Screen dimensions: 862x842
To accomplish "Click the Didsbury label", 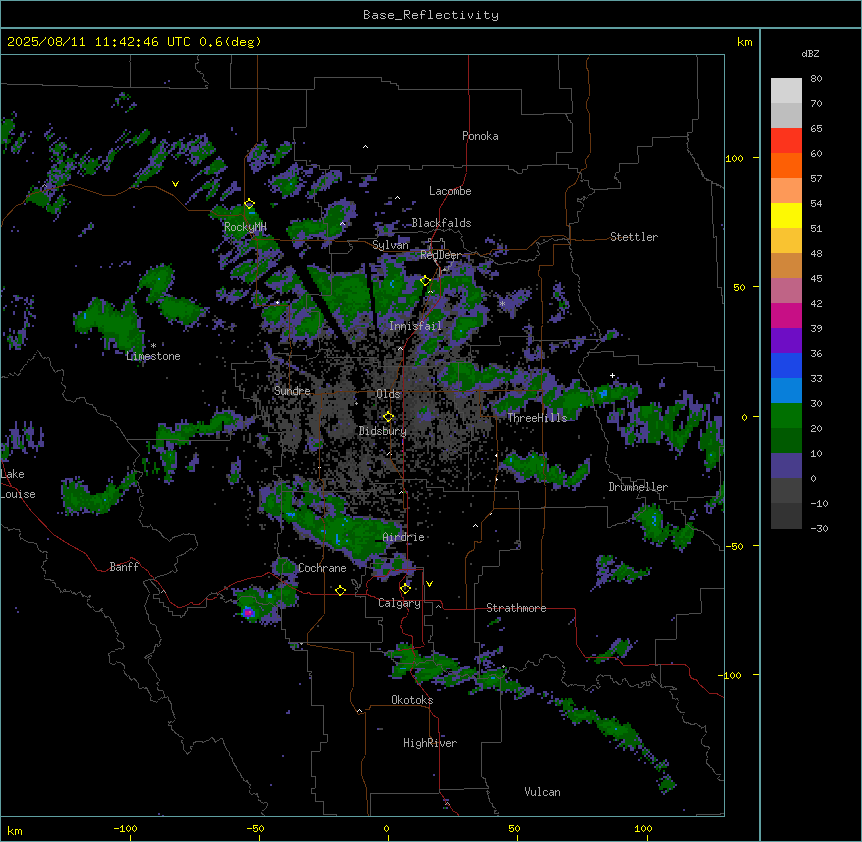I will [383, 431].
